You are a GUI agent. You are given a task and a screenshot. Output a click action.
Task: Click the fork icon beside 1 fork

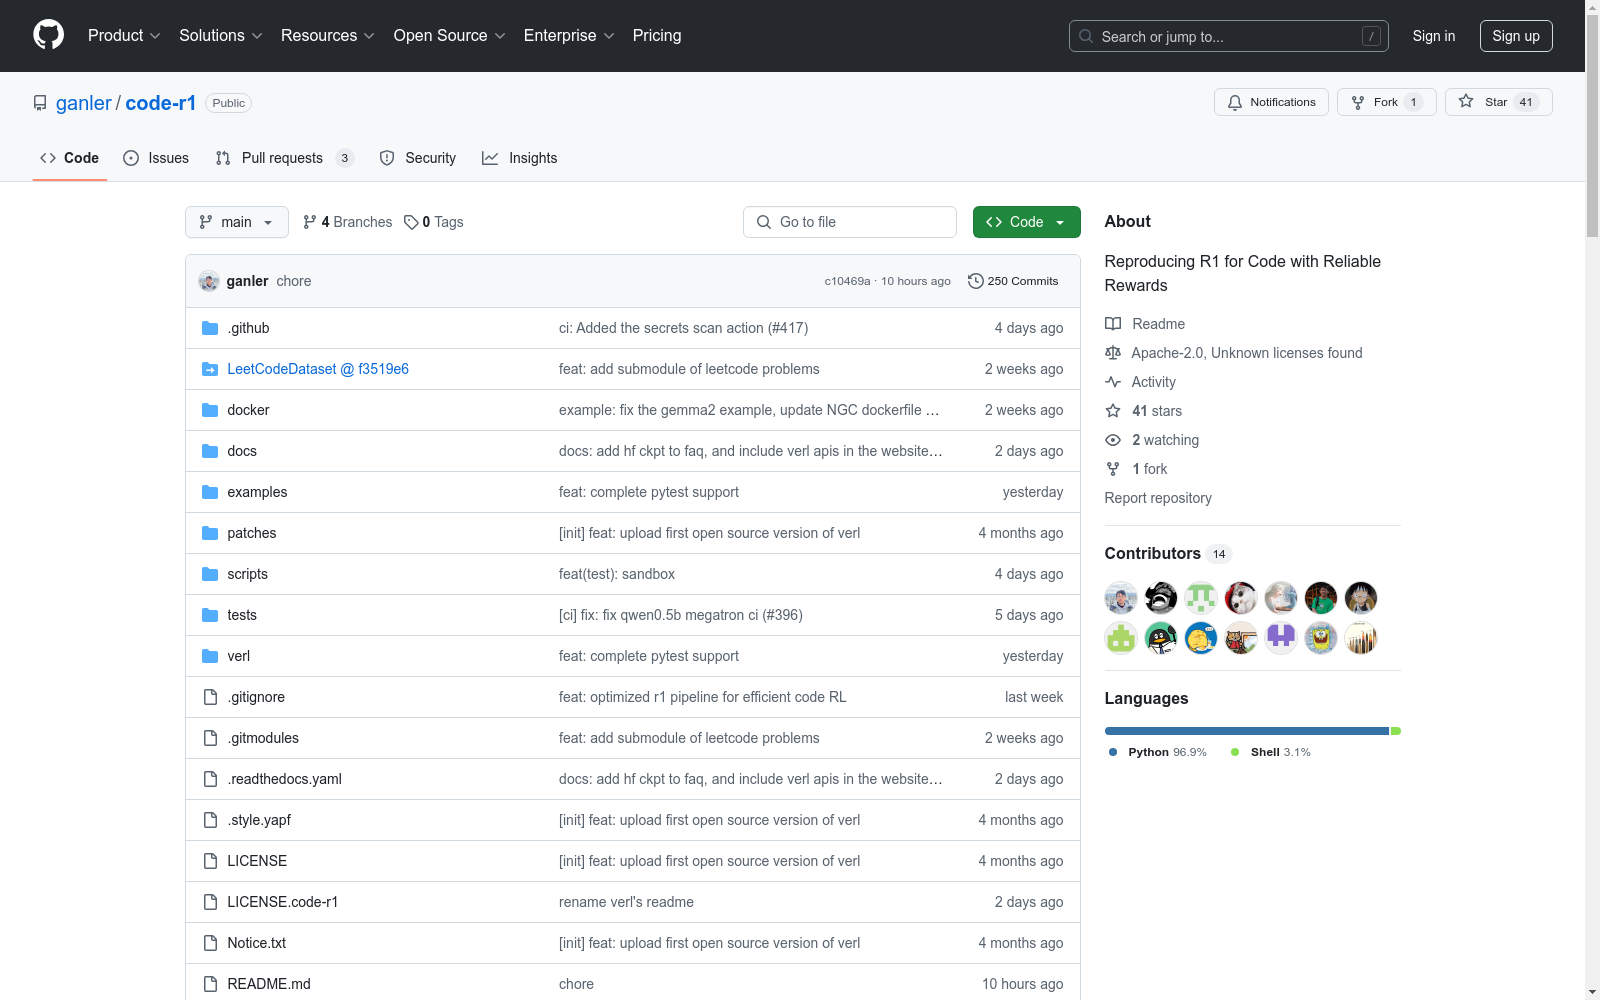click(1113, 469)
